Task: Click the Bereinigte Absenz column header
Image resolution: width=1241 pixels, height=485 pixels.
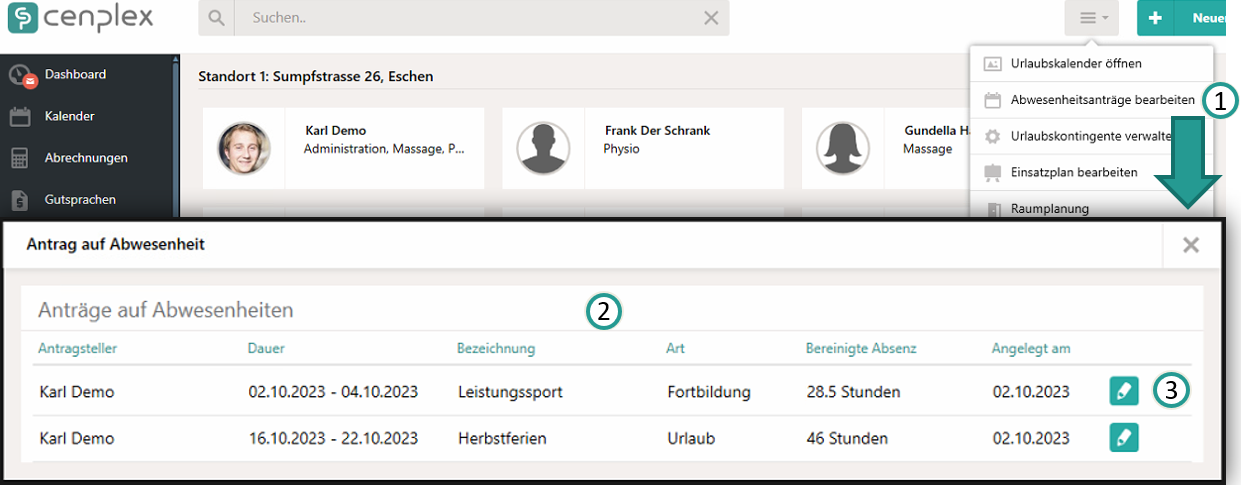Action: click(861, 348)
